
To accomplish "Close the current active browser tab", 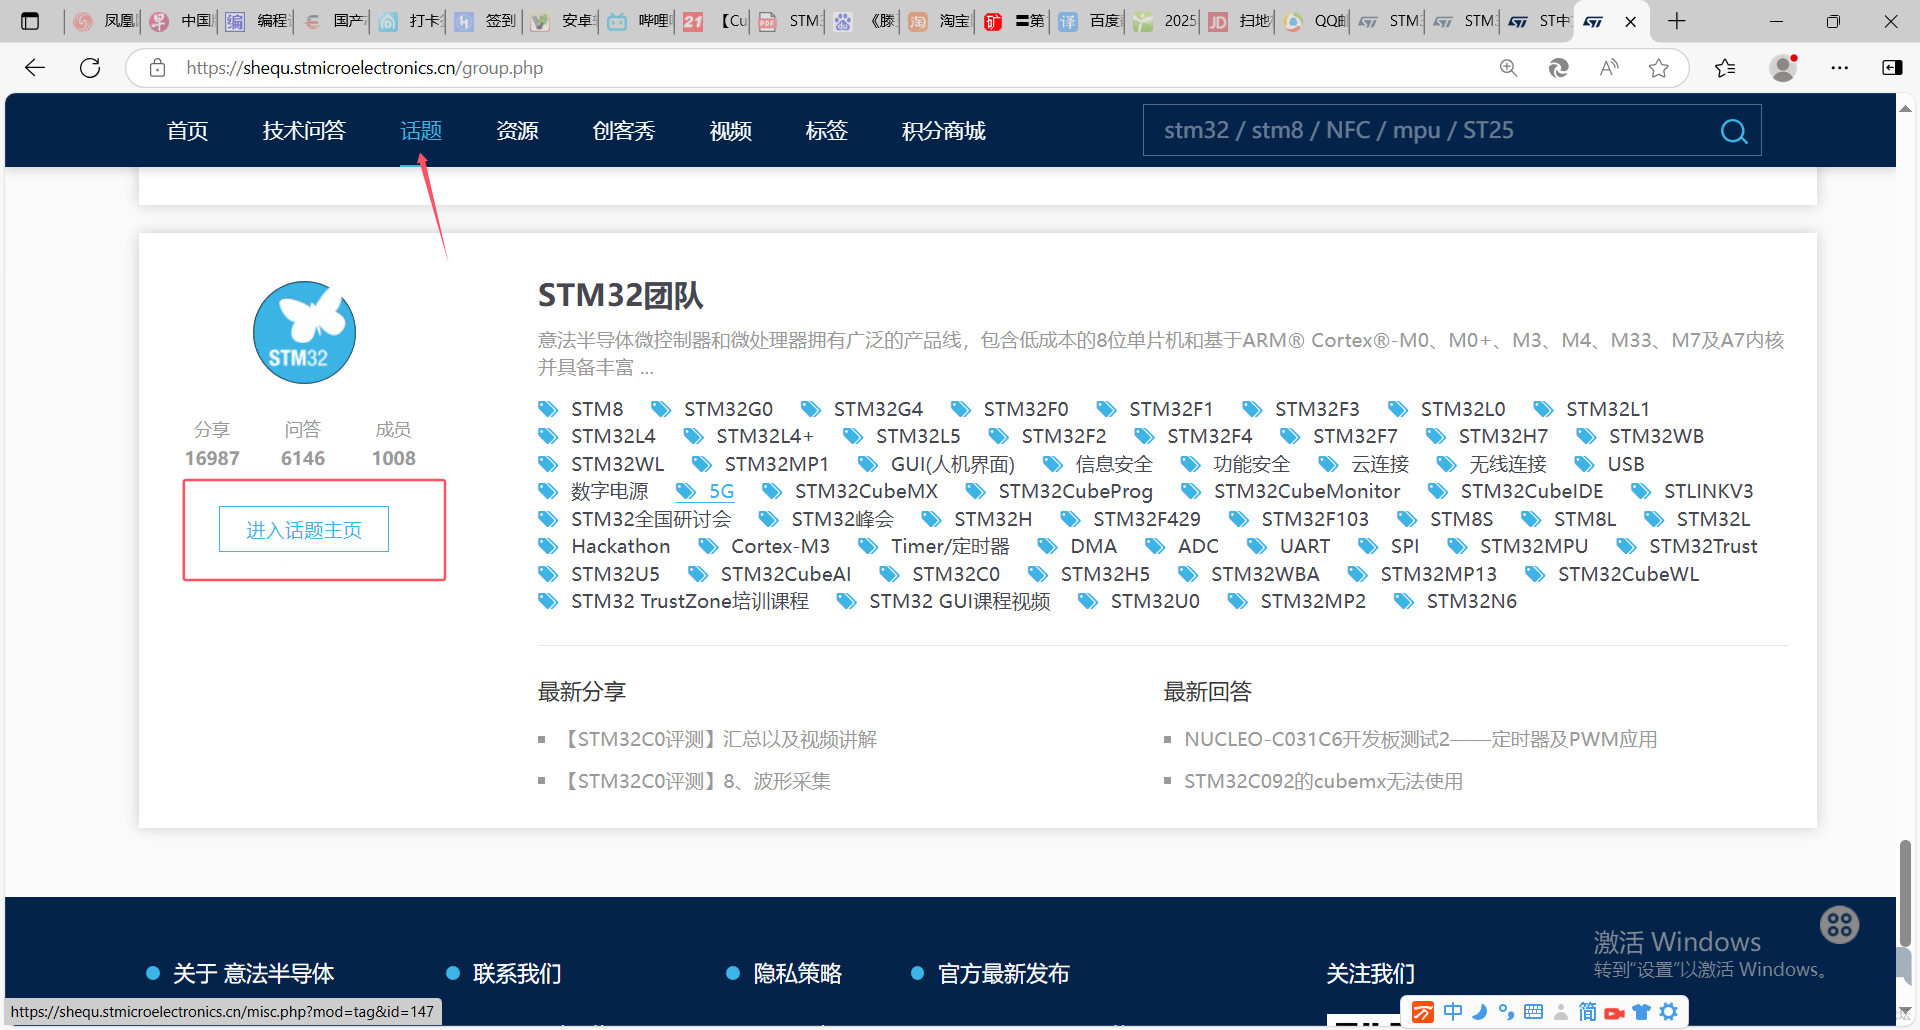I will [1631, 21].
